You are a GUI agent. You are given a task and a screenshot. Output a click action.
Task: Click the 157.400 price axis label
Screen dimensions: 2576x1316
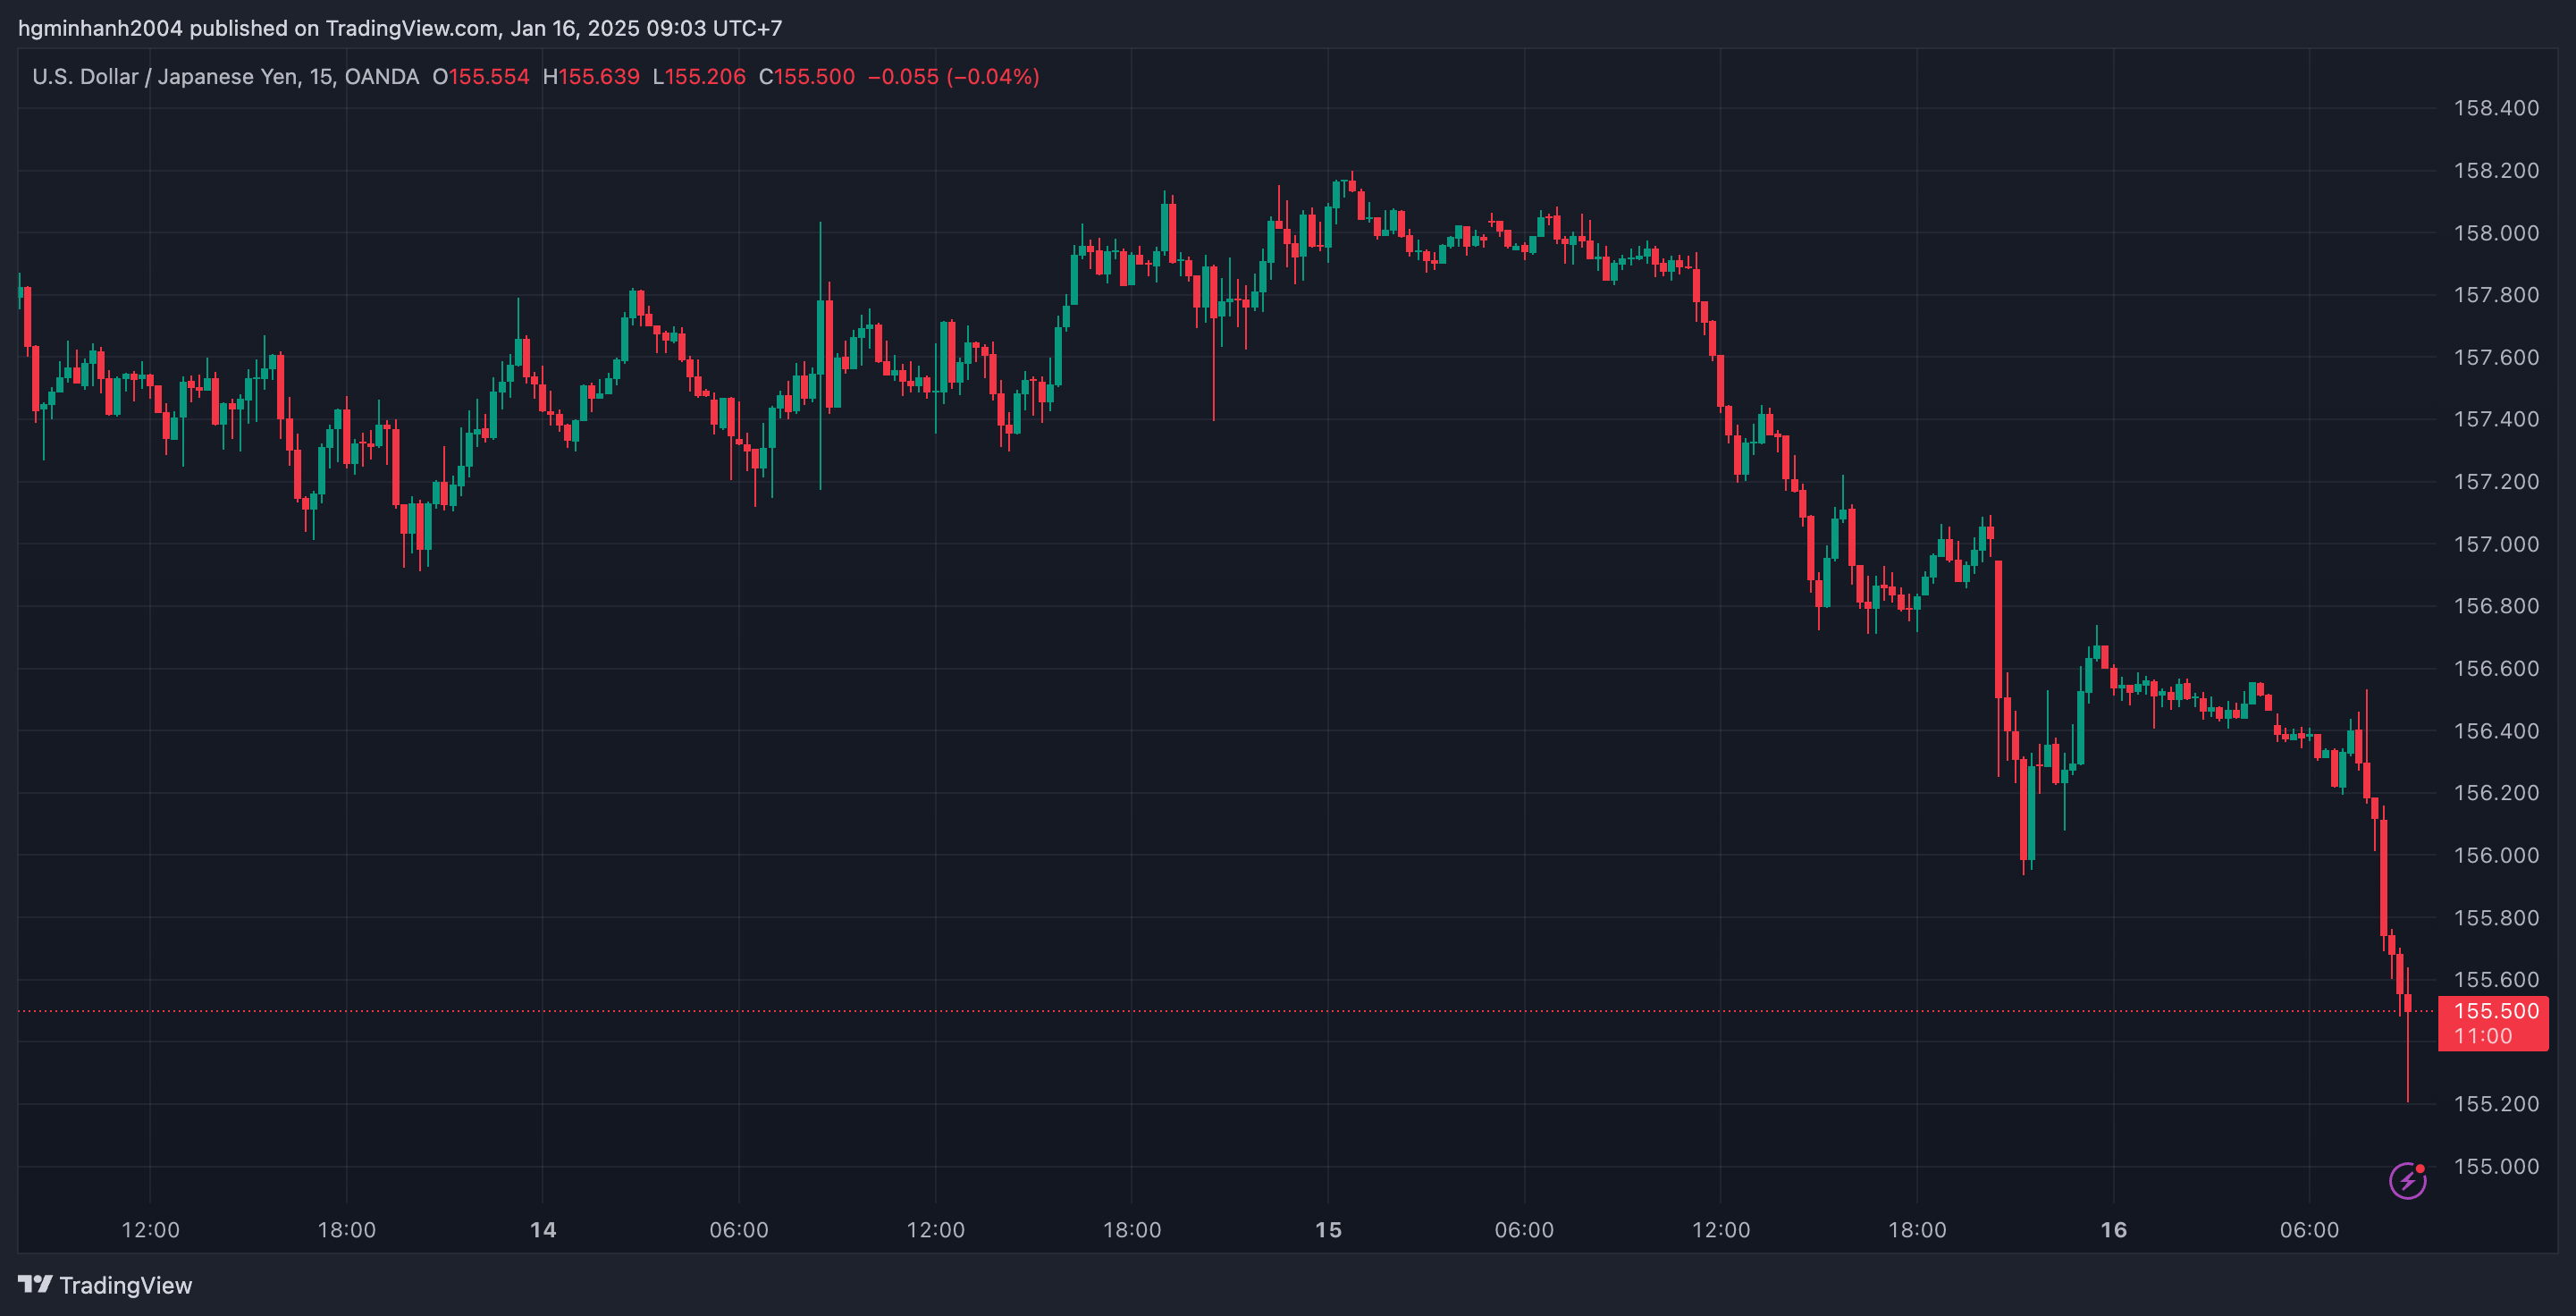[2496, 419]
